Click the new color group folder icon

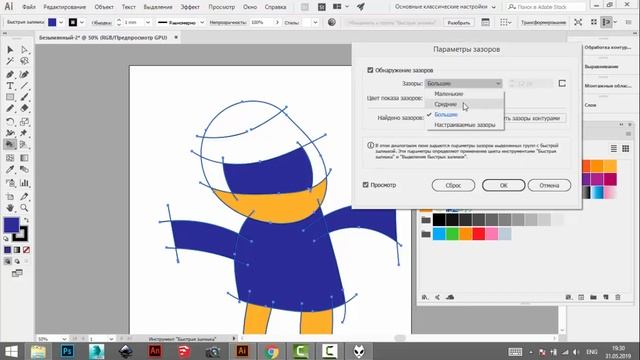click(593, 297)
